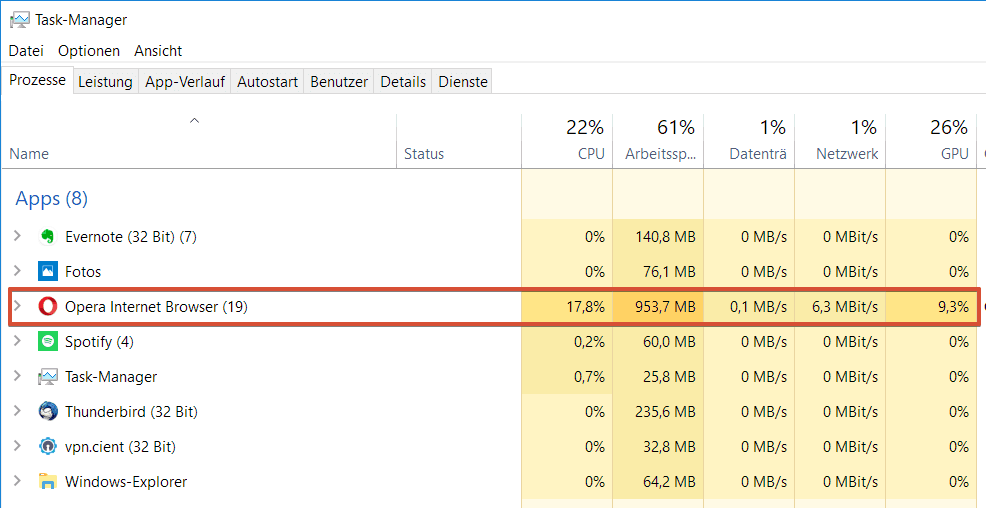Sort processes by Datenträger column
Image resolution: width=986 pixels, height=508 pixels.
[749, 141]
